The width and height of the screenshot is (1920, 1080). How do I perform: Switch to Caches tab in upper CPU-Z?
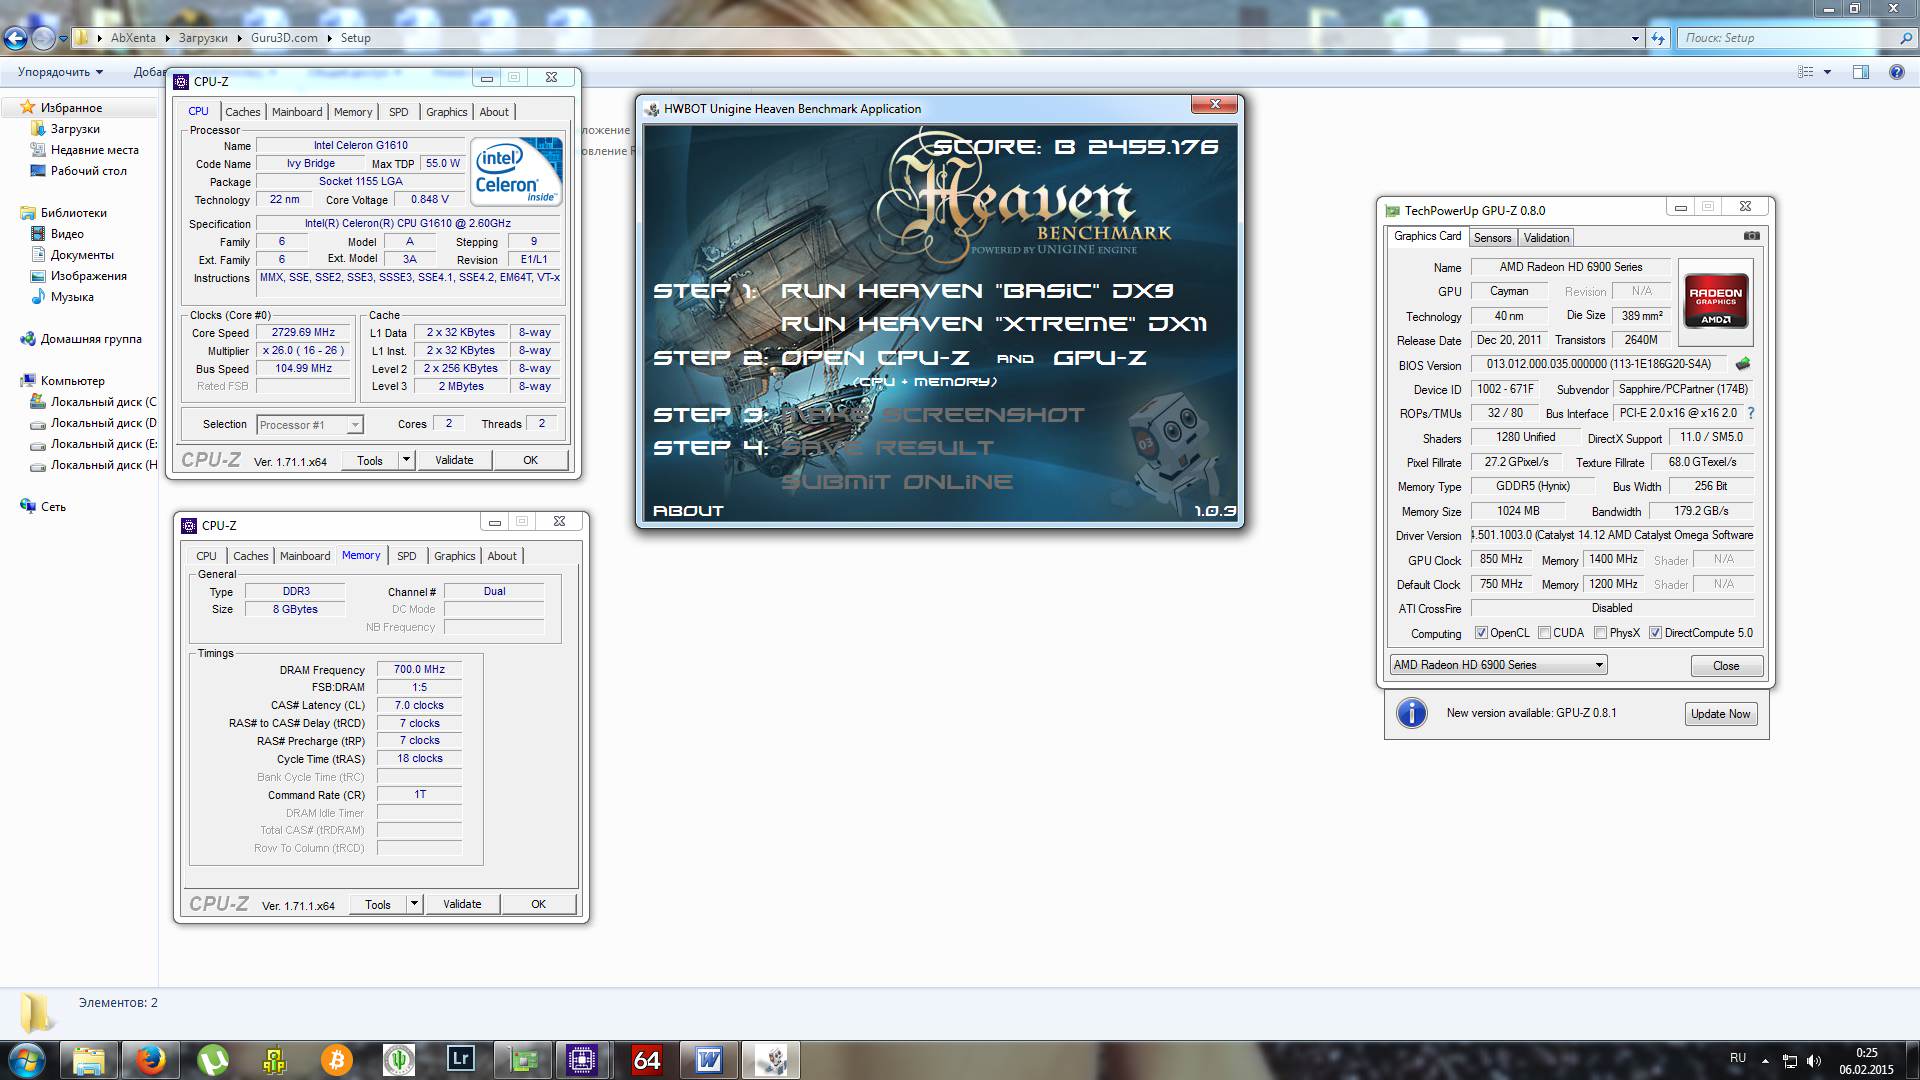point(242,112)
